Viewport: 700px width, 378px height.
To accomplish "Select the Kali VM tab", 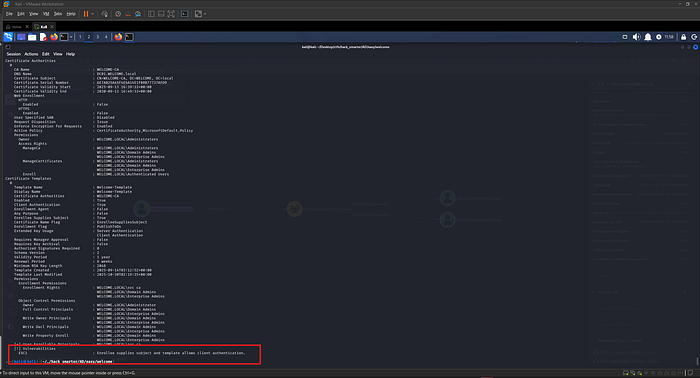I will pyautogui.click(x=41, y=27).
